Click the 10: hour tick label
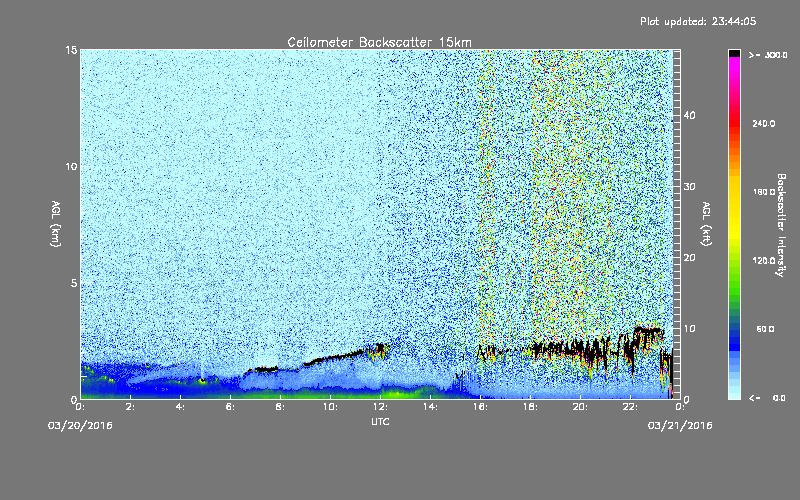Image resolution: width=800 pixels, height=500 pixels. point(330,407)
